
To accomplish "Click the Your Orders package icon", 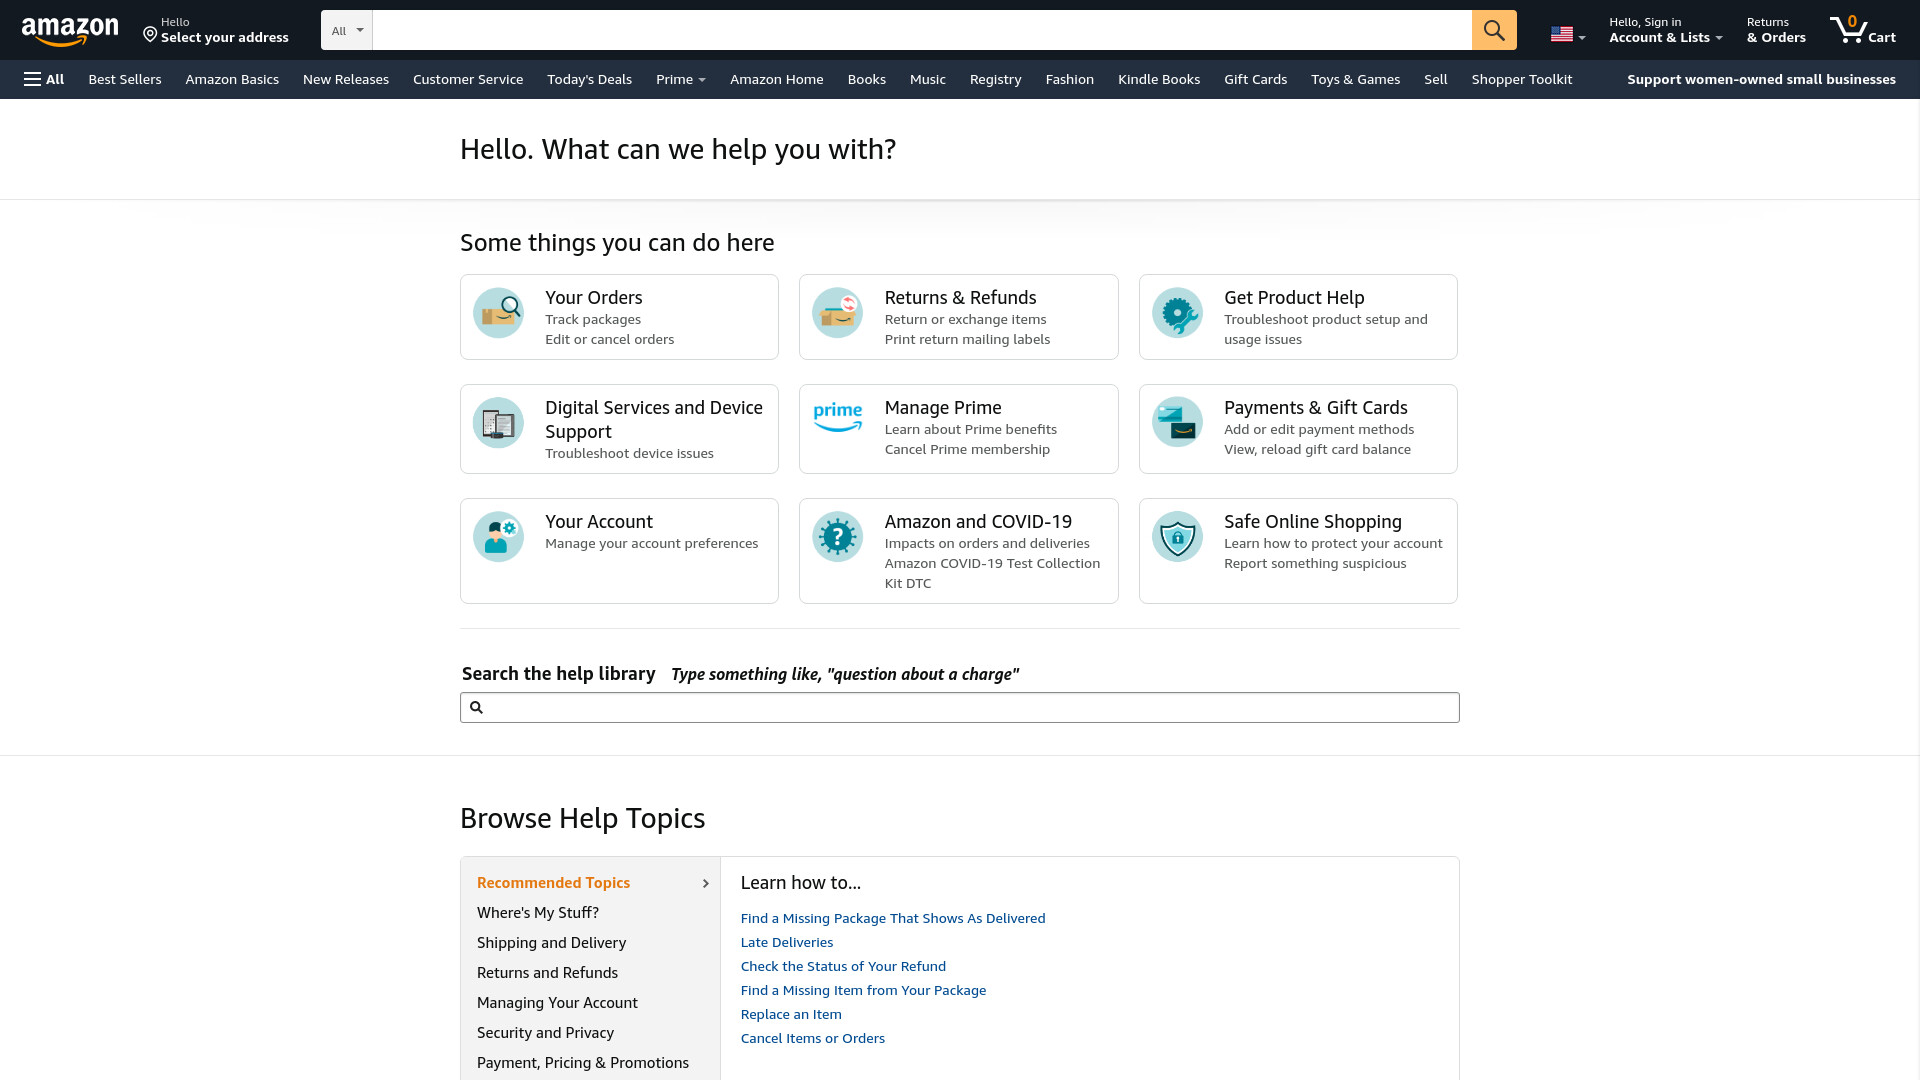I will pos(498,313).
